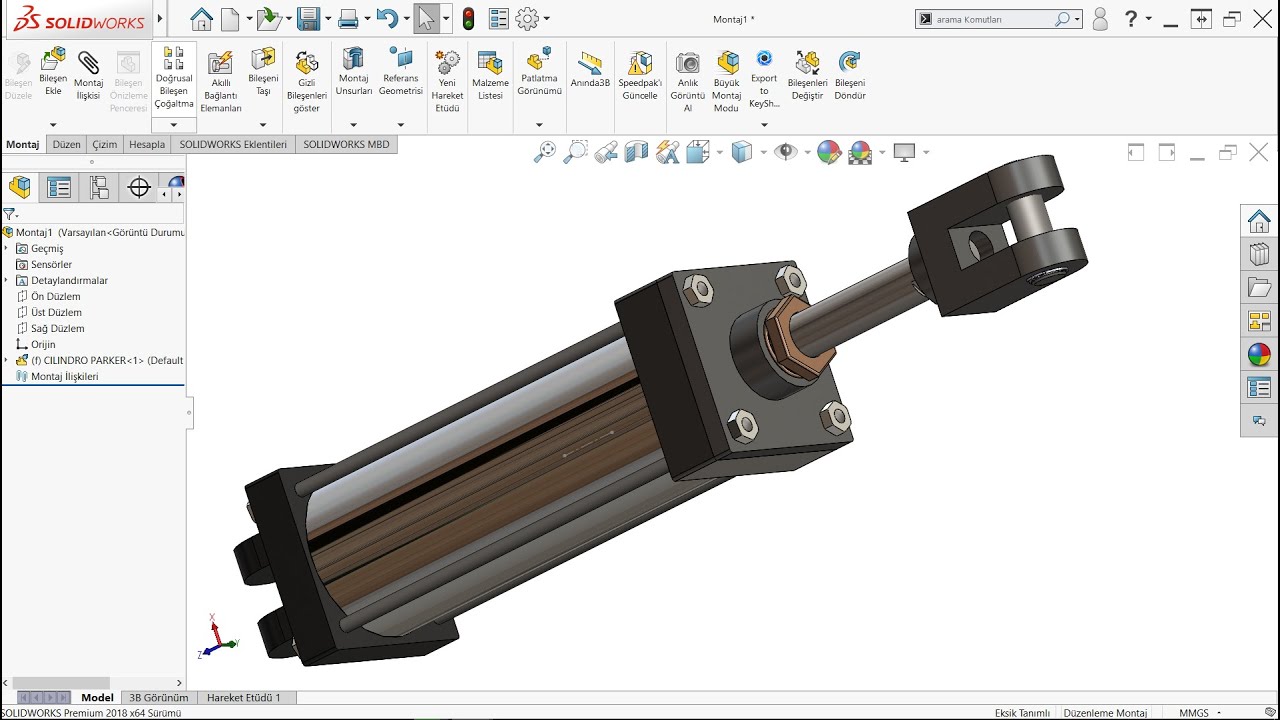Open the file properties list icon
The height and width of the screenshot is (720, 1280).
coord(498,18)
